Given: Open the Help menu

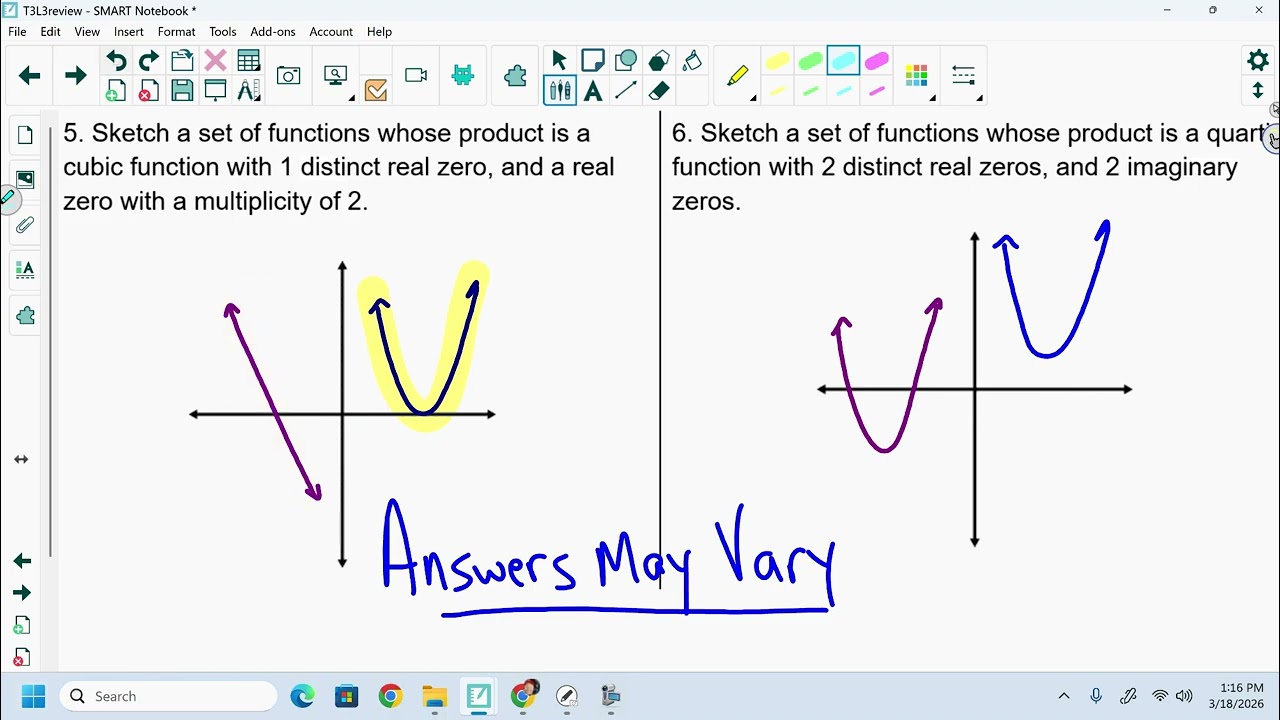Looking at the screenshot, I should coord(379,32).
